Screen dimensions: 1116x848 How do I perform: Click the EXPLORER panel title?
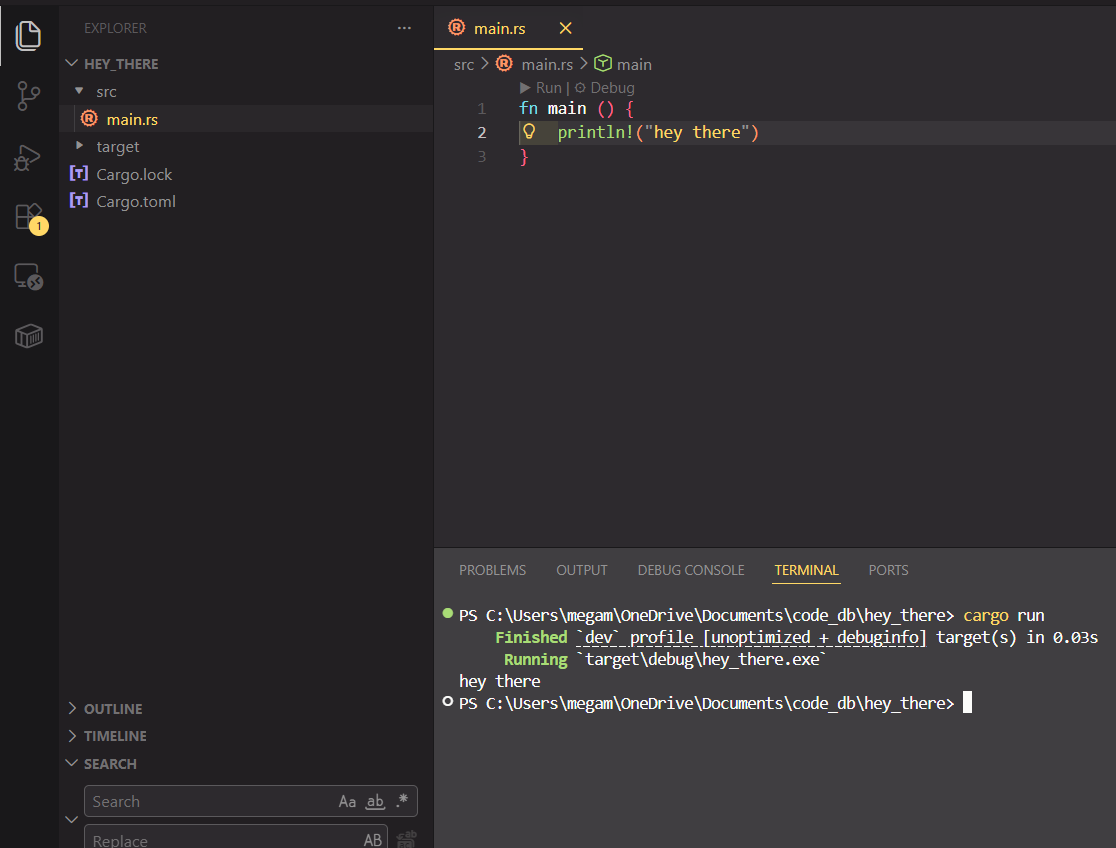tap(115, 28)
